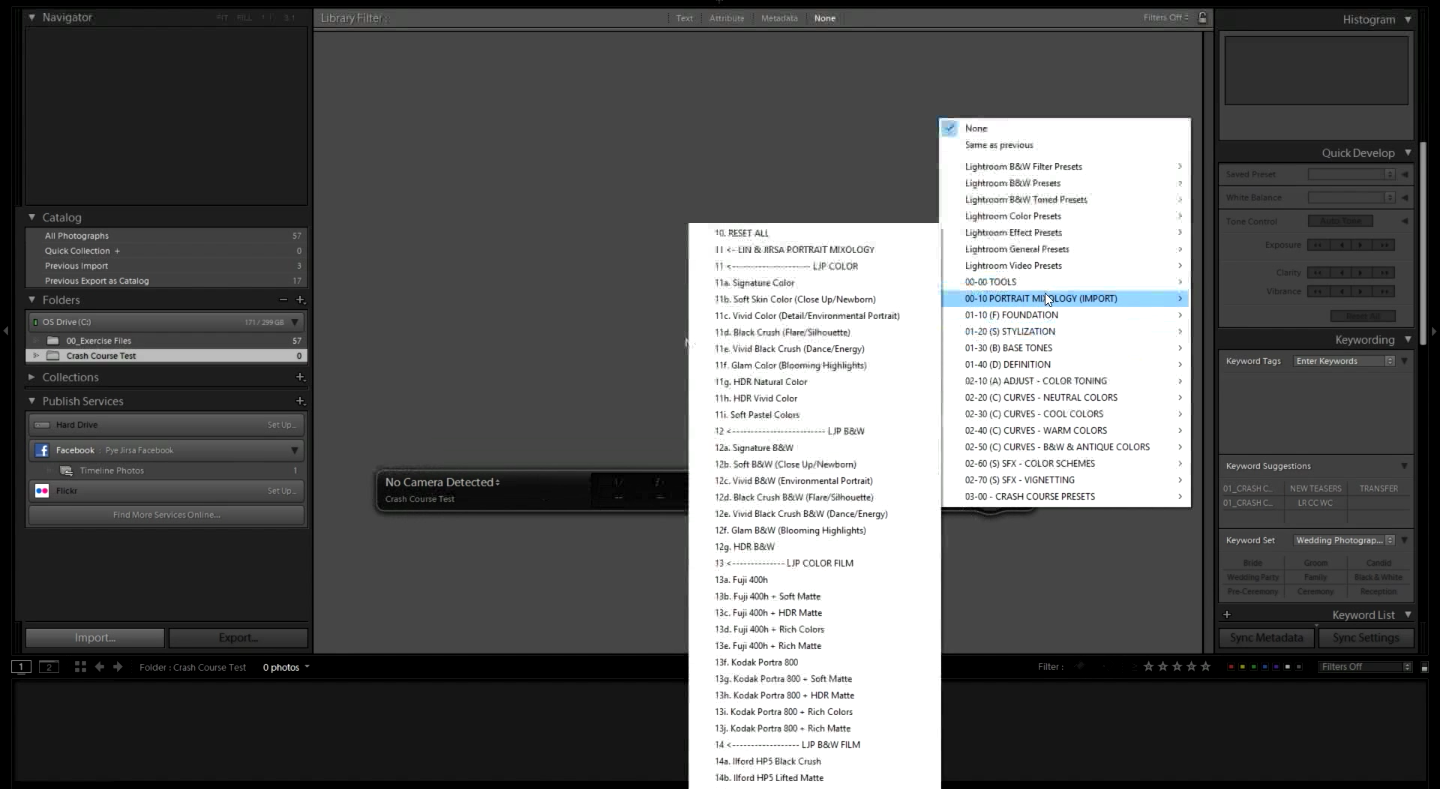Screen dimensions: 1440x789
Task: Click the Auto Tone button
Action: pos(1340,221)
